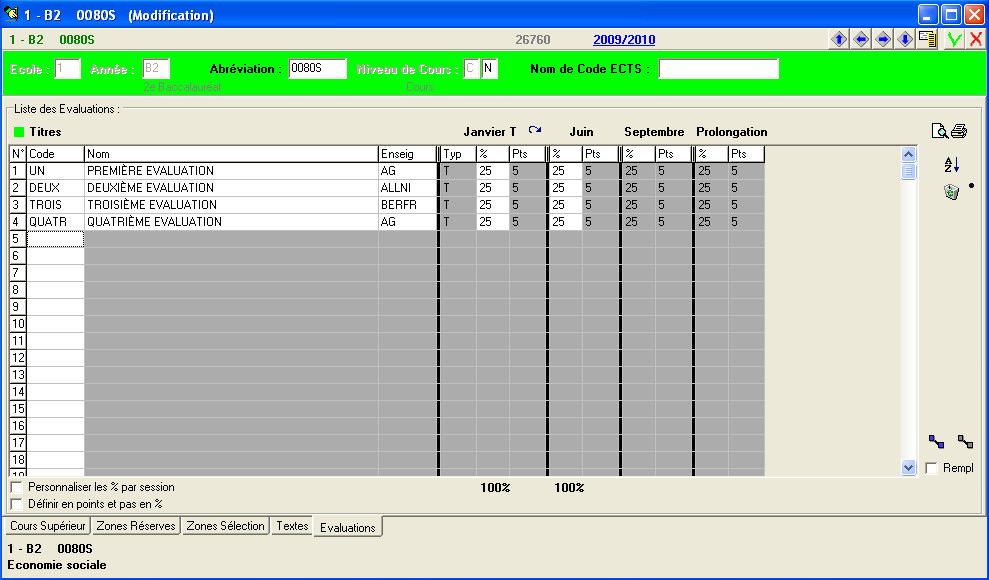Viewport: 989px width, 580px height.
Task: Click the Typ column header
Action: [459, 154]
